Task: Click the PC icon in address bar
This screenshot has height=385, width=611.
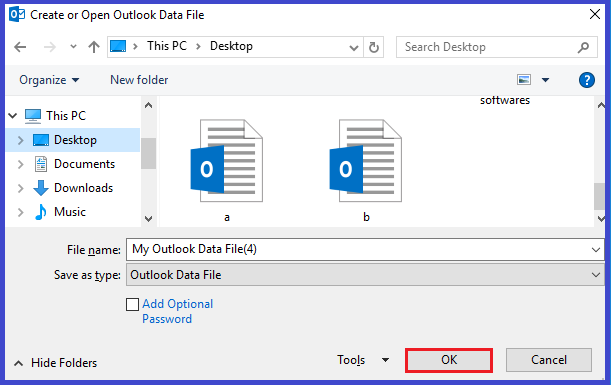Action: pyautogui.click(x=118, y=46)
